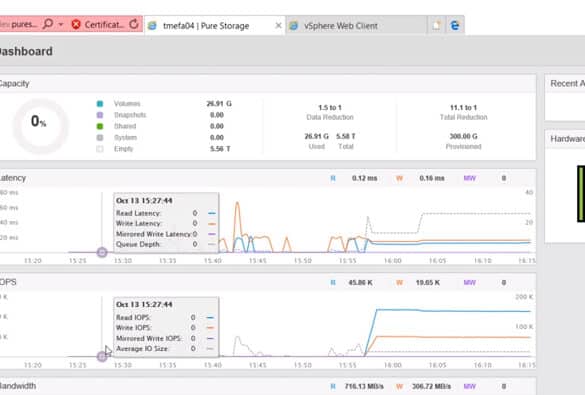The image size is (585, 395).
Task: Click the 0% capacity donut gauge
Action: [41, 126]
